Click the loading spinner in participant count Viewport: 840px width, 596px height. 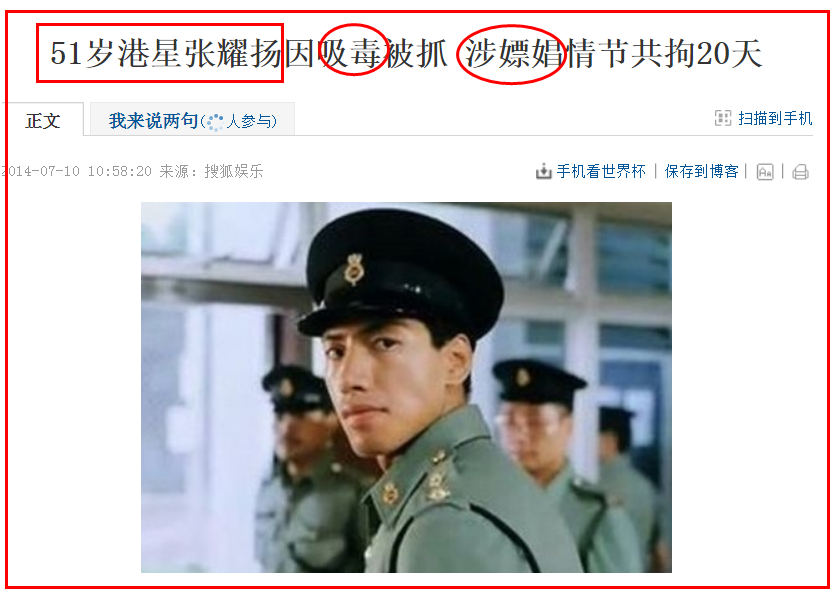tap(215, 122)
